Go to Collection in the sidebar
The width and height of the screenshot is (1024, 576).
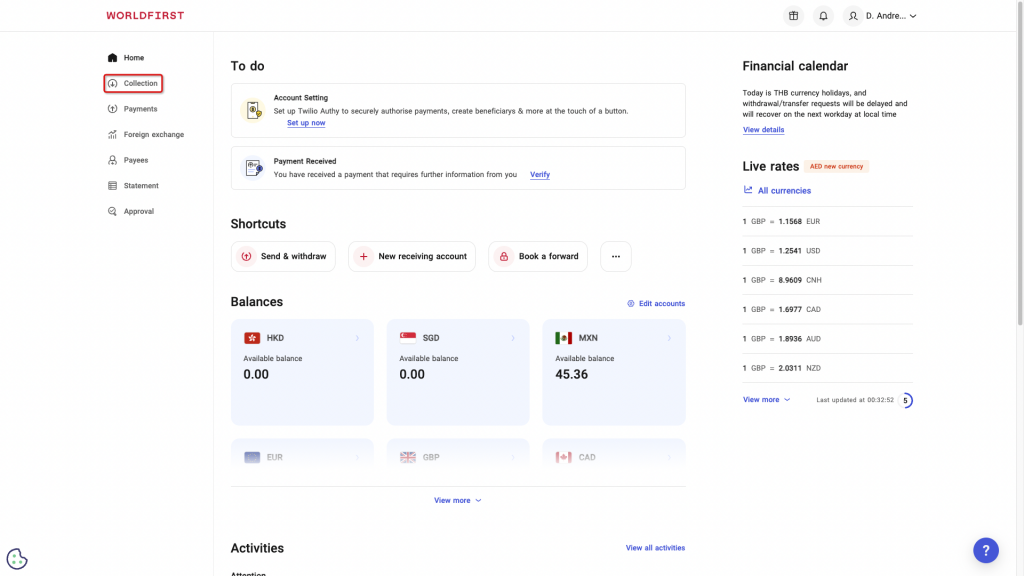(x=133, y=83)
